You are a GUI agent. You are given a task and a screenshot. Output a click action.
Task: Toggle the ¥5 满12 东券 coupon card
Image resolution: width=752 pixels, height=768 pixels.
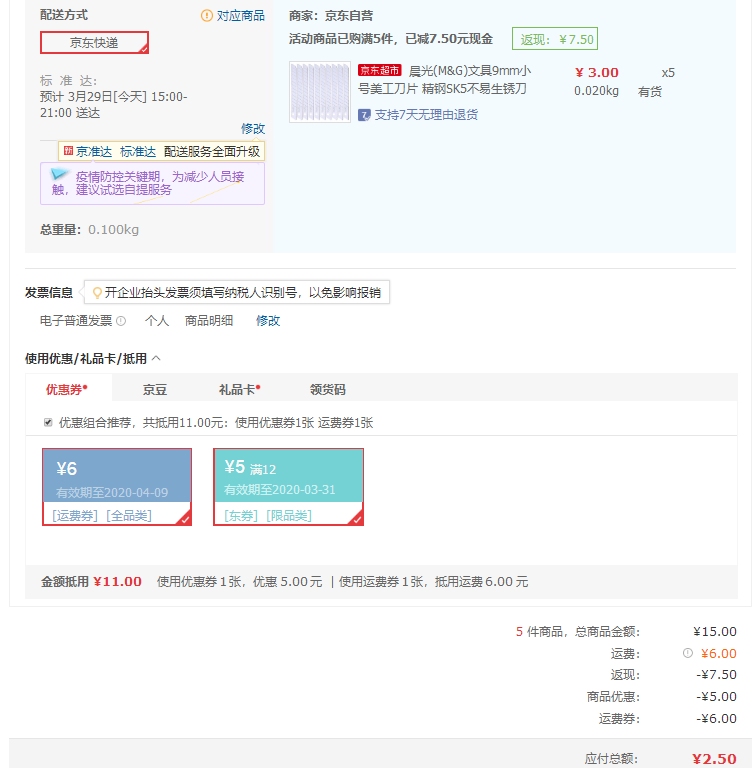pyautogui.click(x=288, y=487)
